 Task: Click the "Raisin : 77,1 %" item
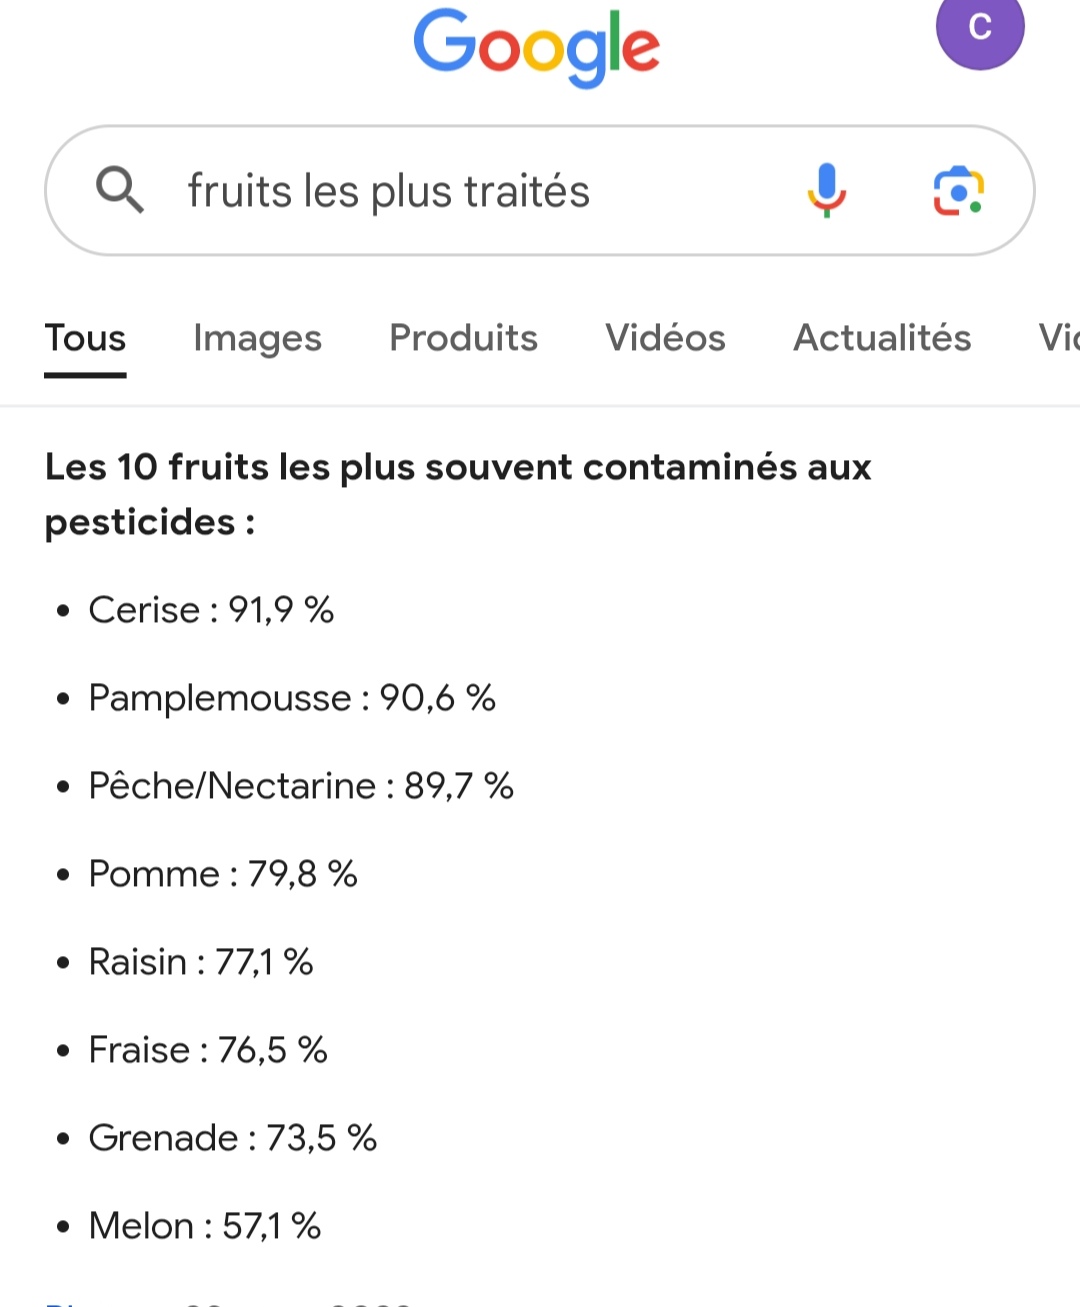(201, 962)
